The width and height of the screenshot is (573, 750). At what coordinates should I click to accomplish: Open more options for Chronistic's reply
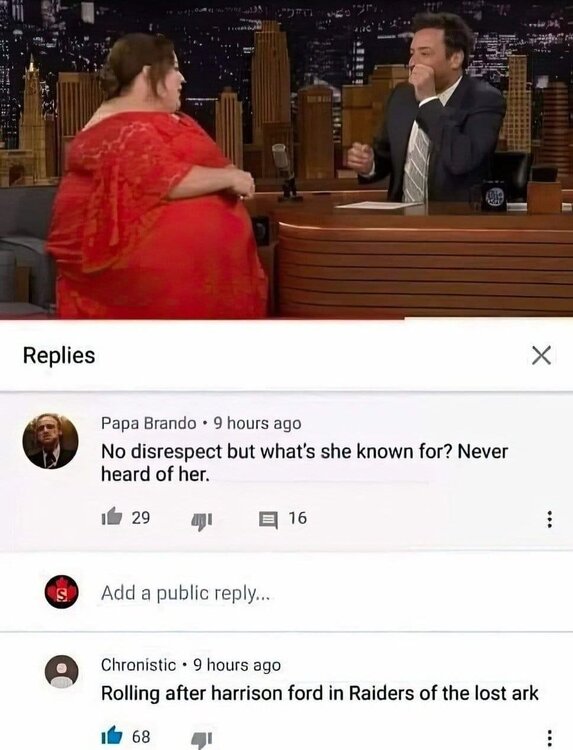549,738
